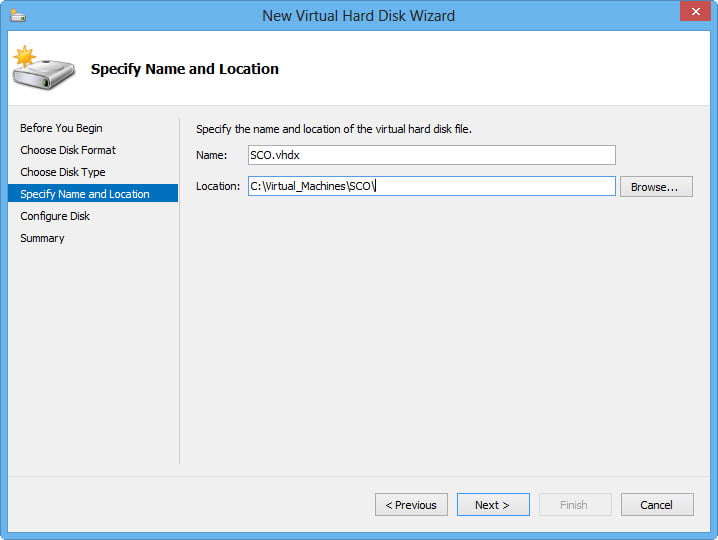This screenshot has width=718, height=540.
Task: Select the highlighted Specify Name and Location step
Action: coord(85,194)
